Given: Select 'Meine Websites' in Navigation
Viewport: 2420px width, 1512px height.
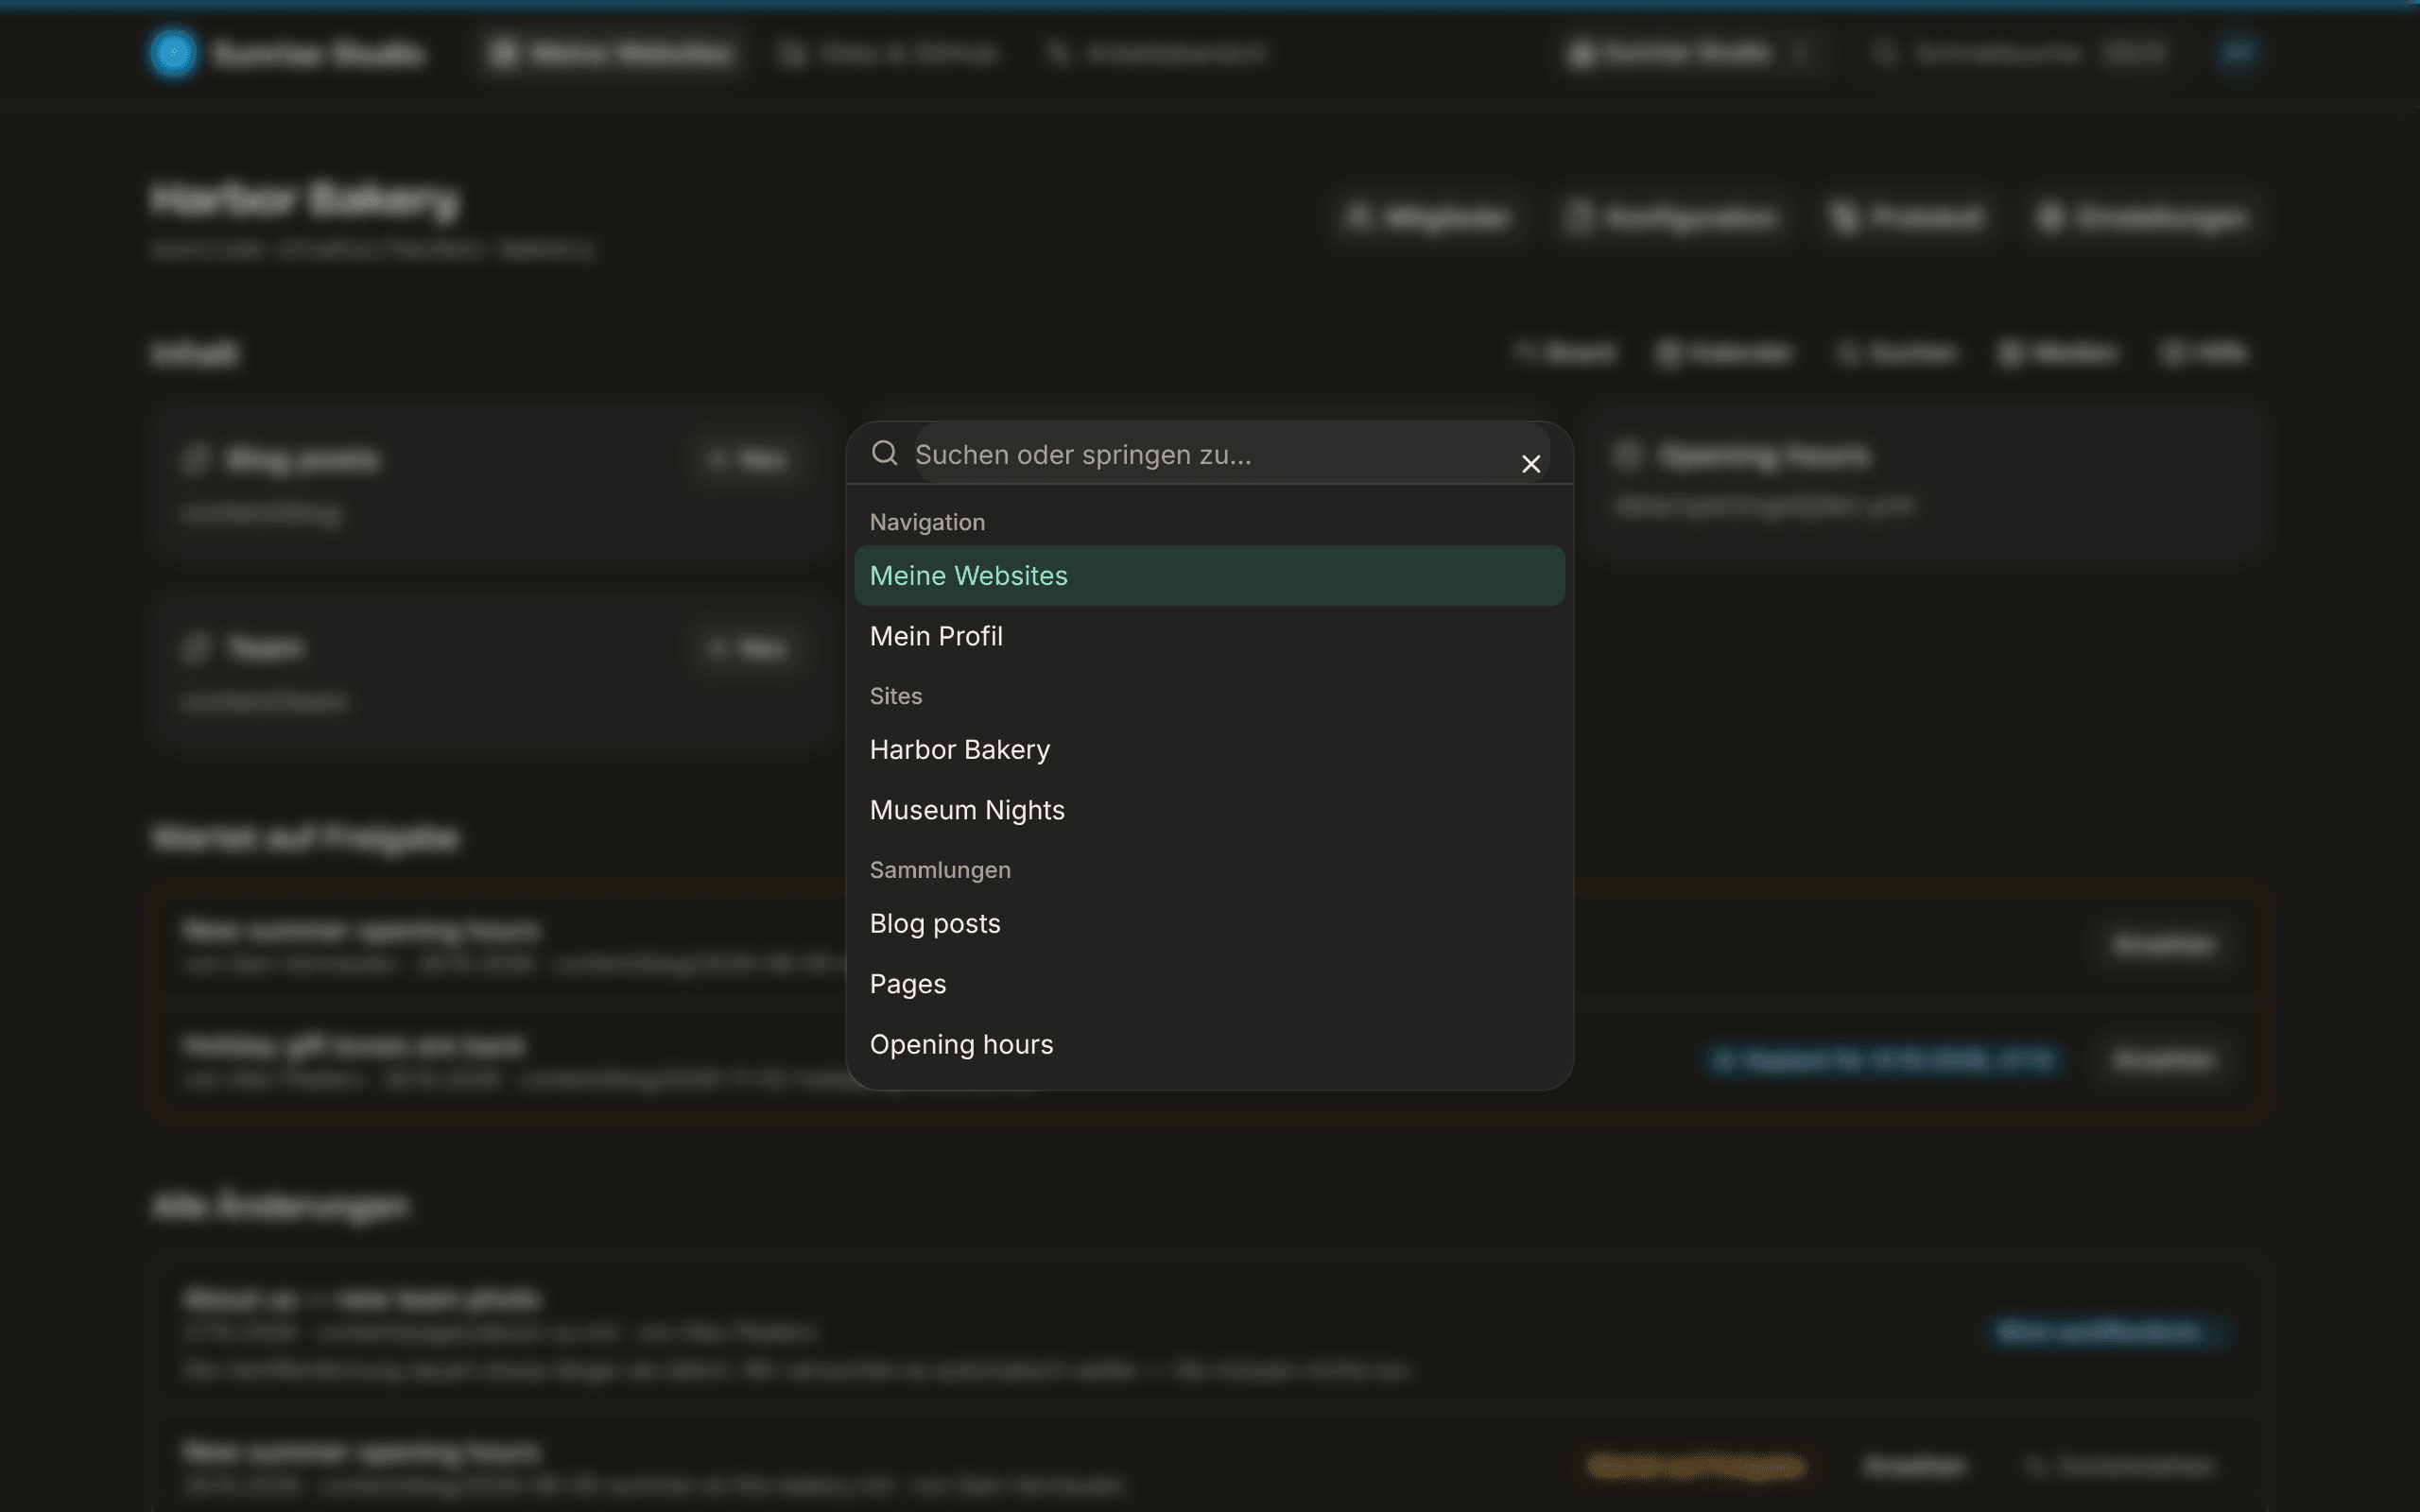Looking at the screenshot, I should tap(1209, 575).
